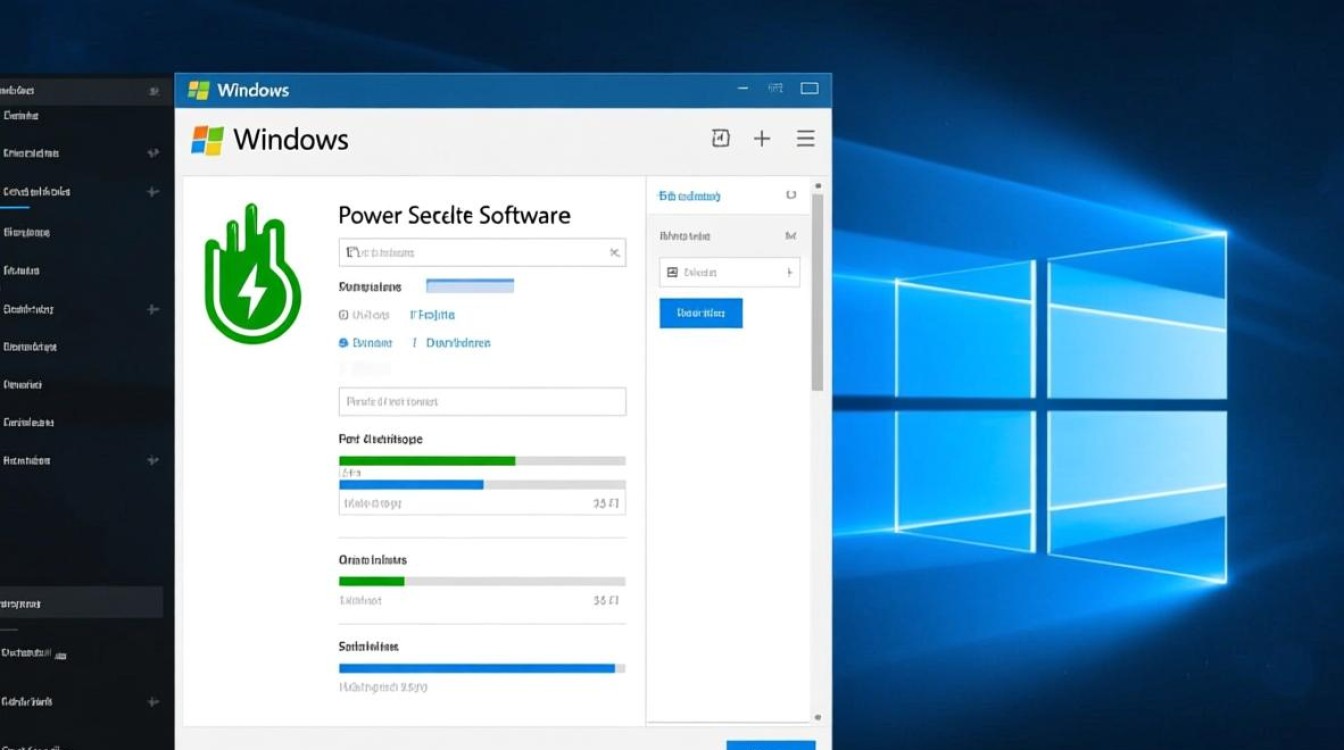This screenshot has height=750, width=1344.
Task: Click the image icon in right panel field
Action: [x=672, y=272]
